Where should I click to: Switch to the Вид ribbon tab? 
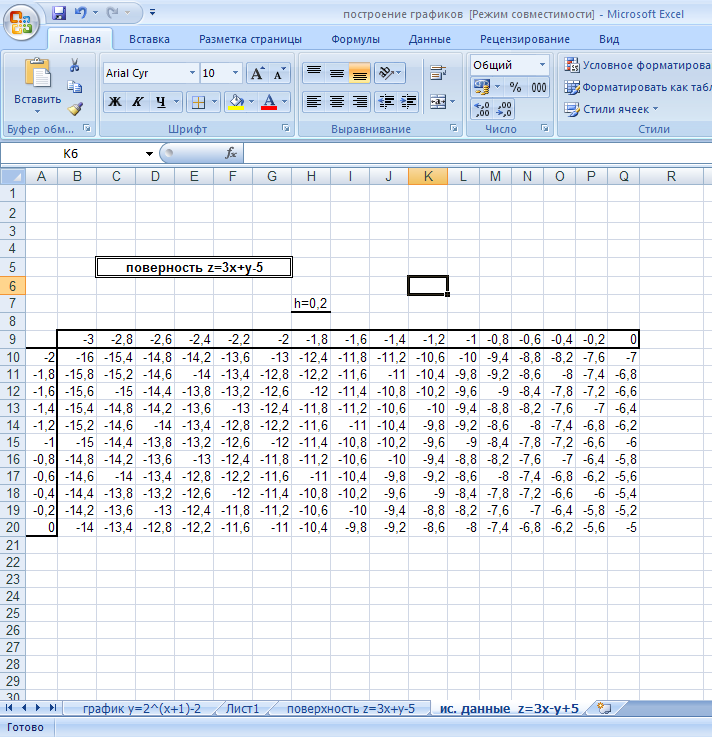pyautogui.click(x=609, y=39)
